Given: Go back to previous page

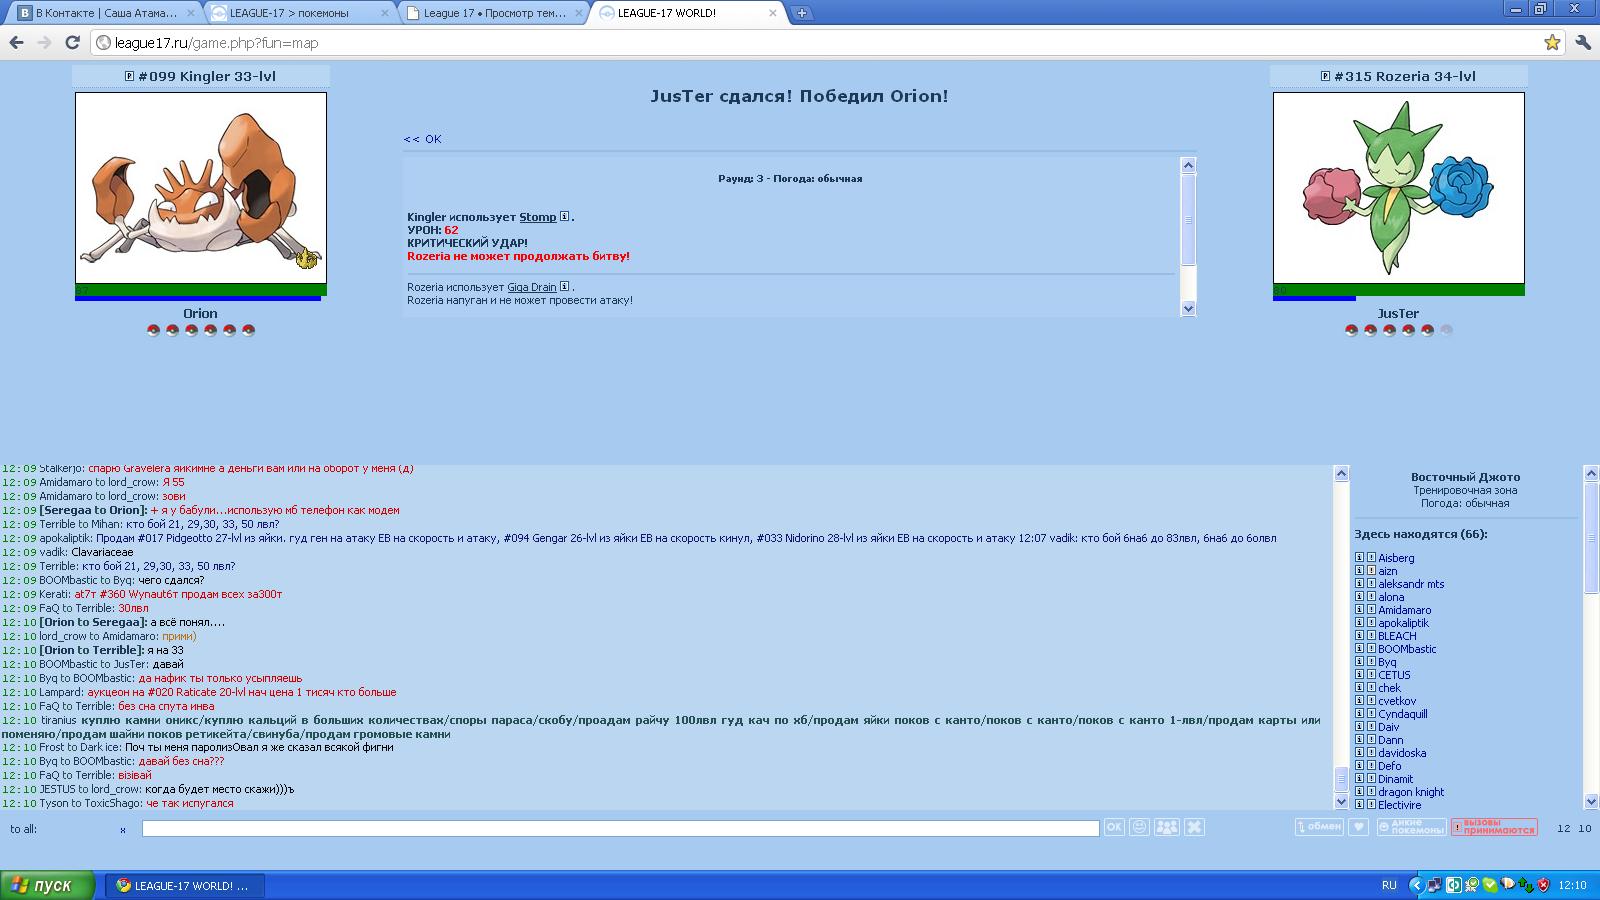Looking at the screenshot, I should pyautogui.click(x=16, y=42).
